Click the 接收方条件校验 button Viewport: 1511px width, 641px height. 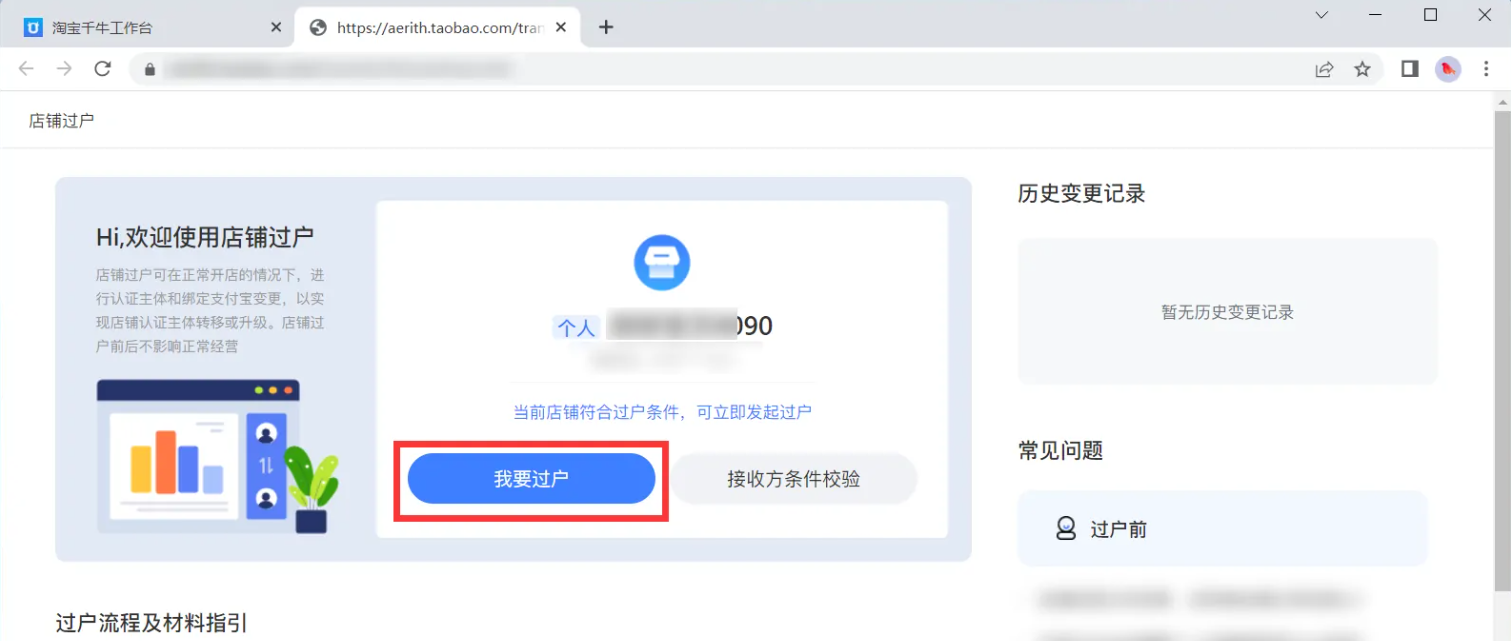(x=793, y=478)
